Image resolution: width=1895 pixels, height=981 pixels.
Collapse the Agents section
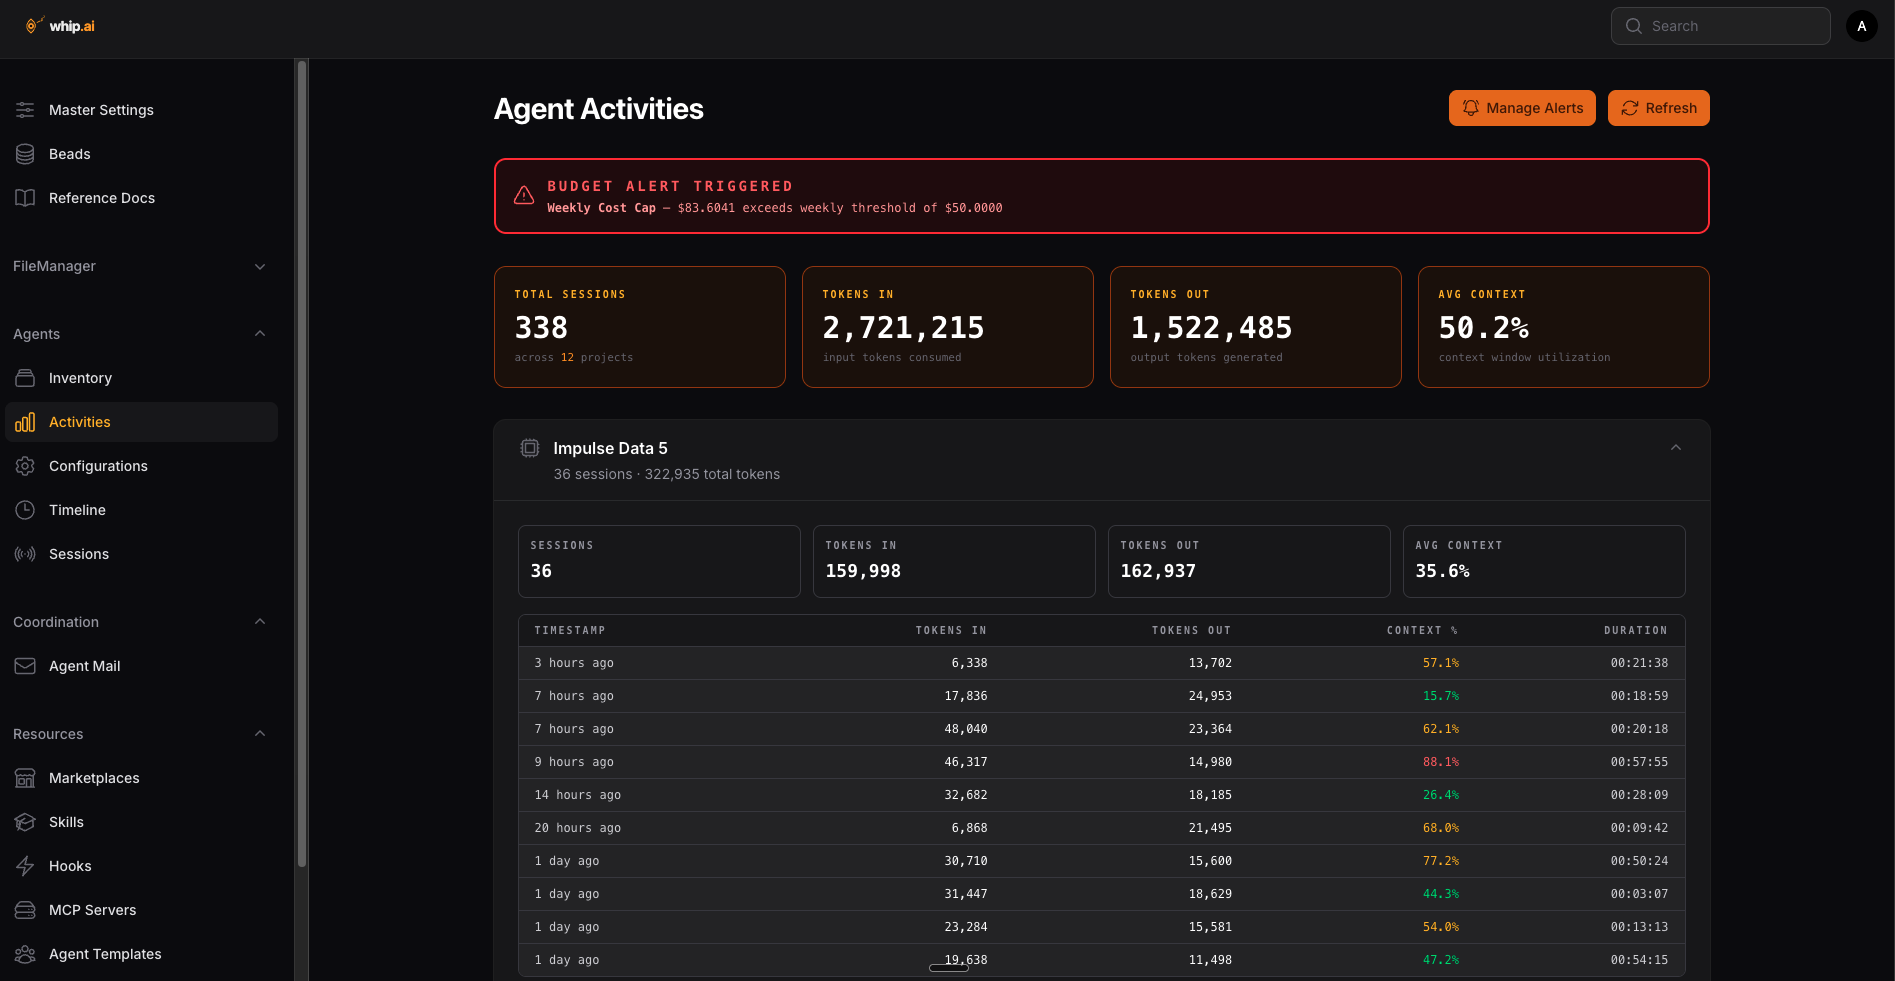pyautogui.click(x=260, y=334)
